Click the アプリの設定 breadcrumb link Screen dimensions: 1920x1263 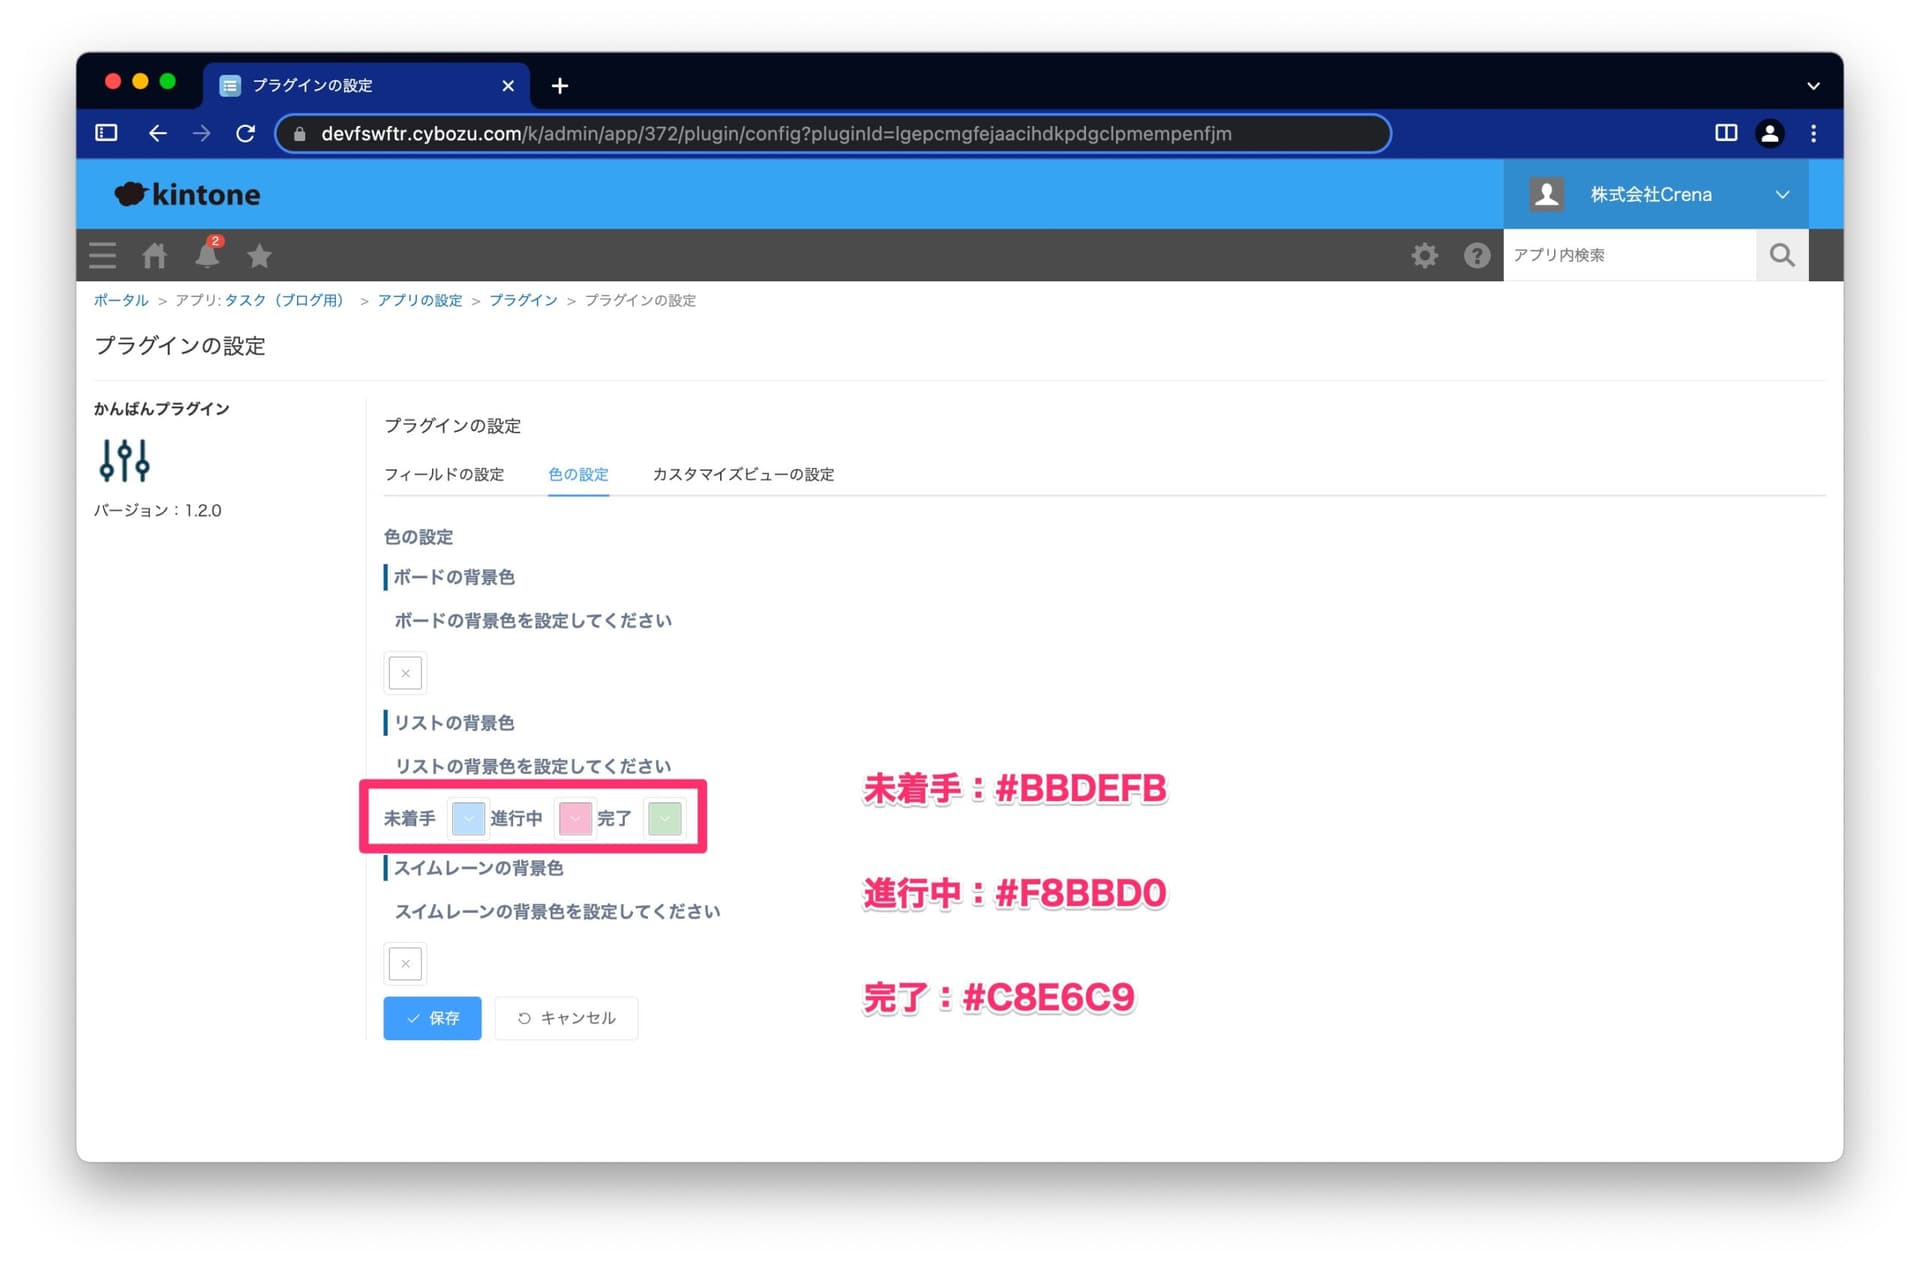(420, 300)
